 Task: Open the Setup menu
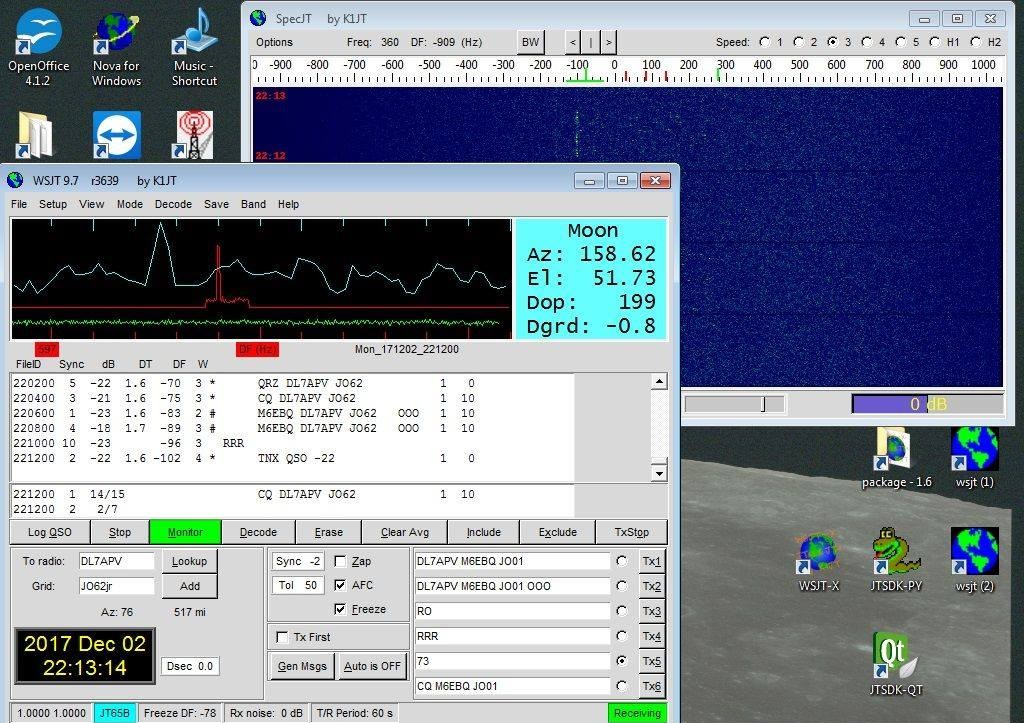pos(53,204)
